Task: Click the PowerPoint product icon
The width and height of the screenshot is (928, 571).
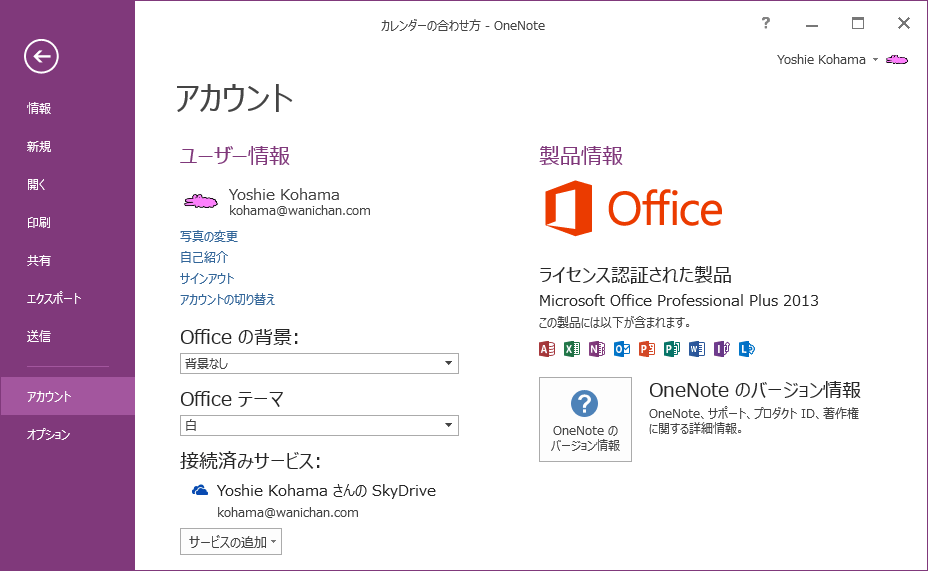Action: 647,349
